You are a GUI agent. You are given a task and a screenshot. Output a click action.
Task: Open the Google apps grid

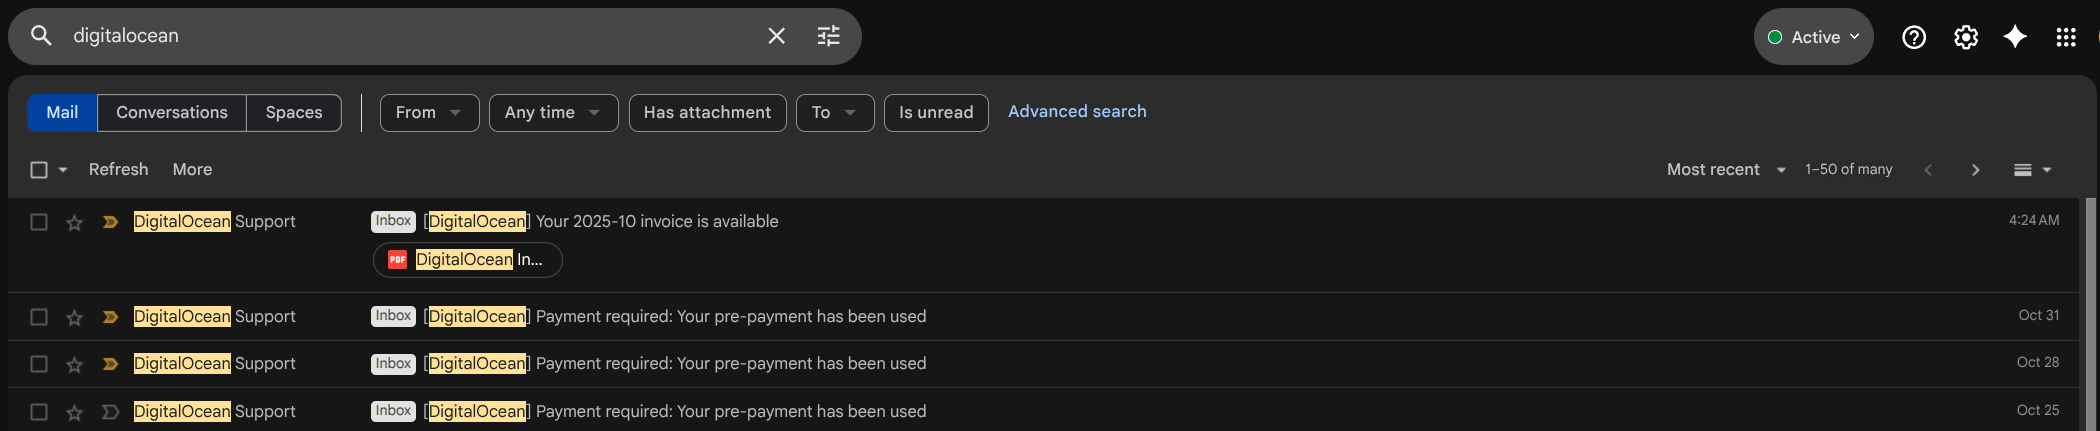pyautogui.click(x=2066, y=37)
